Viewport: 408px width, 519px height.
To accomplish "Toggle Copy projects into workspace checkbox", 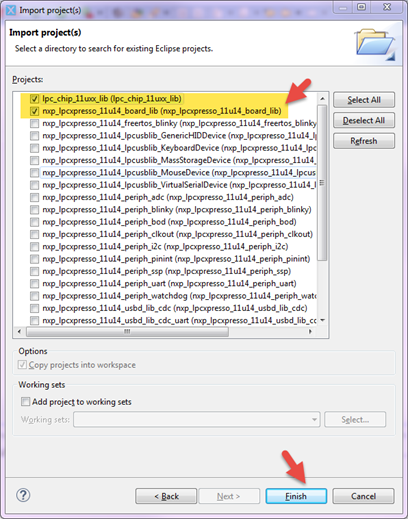I will coord(22,365).
